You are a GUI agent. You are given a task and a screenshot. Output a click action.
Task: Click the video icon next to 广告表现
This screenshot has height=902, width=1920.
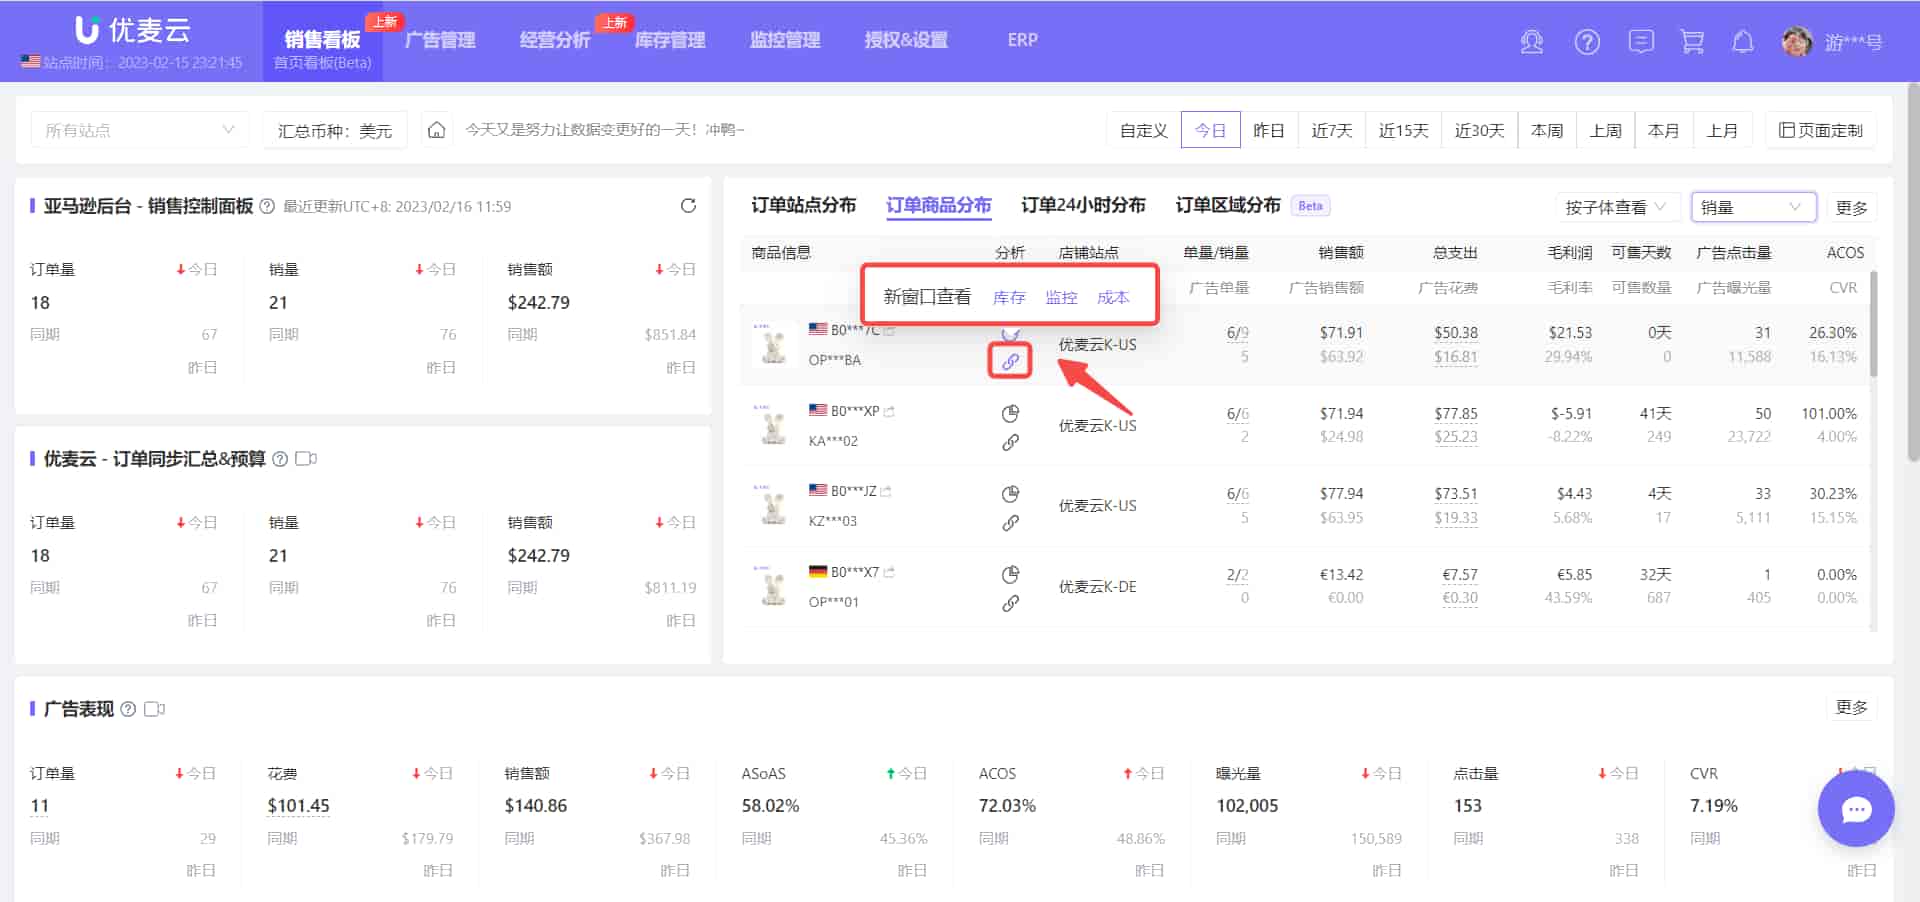[154, 709]
